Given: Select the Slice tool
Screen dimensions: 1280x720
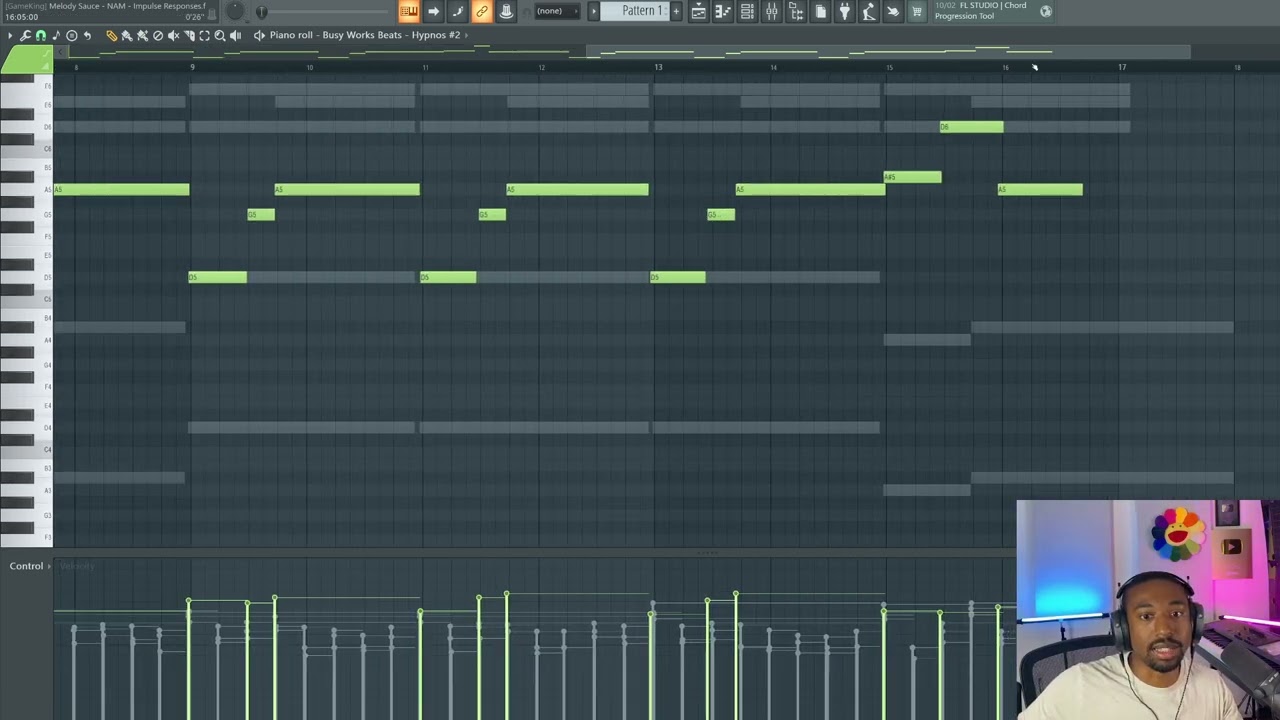Looking at the screenshot, I should (x=189, y=35).
